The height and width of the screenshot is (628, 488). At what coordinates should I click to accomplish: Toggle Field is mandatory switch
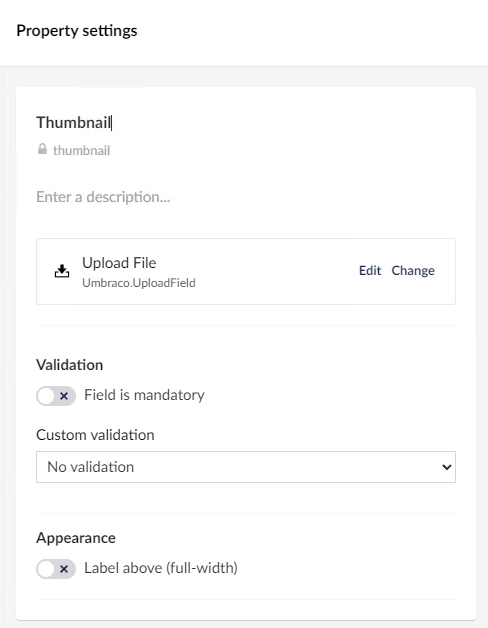pos(56,396)
